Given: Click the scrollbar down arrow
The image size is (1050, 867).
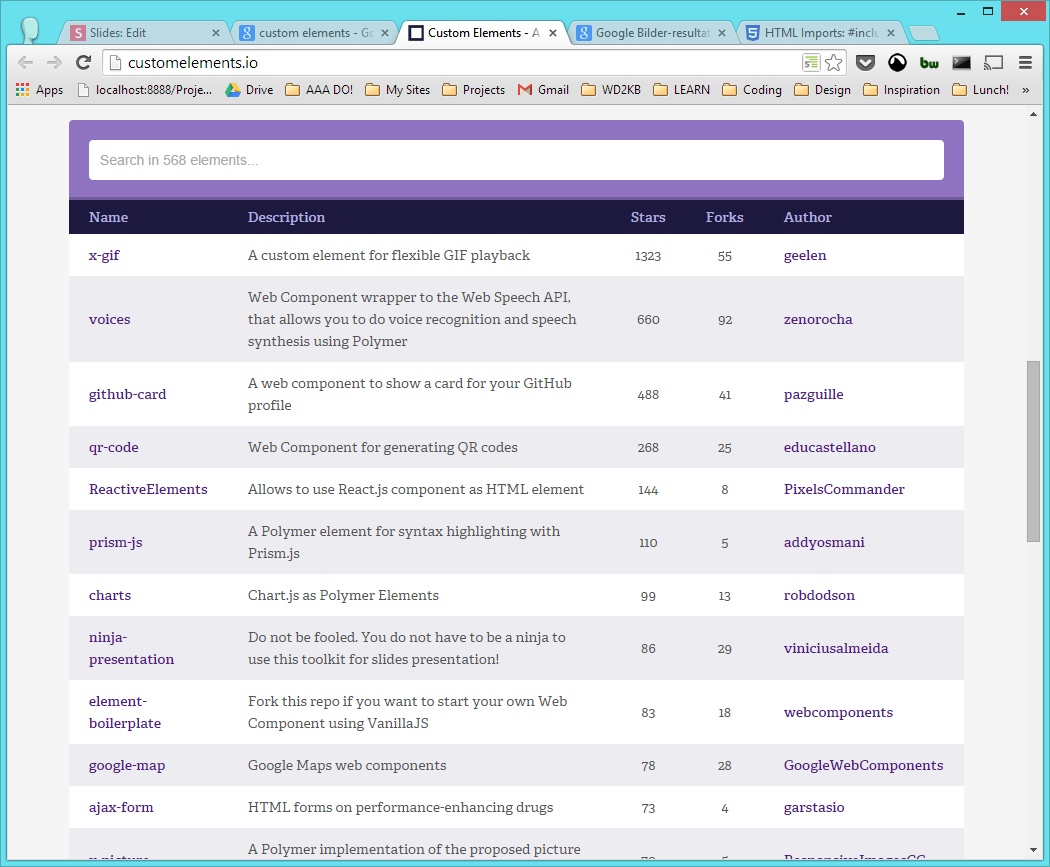Looking at the screenshot, I should point(1033,850).
